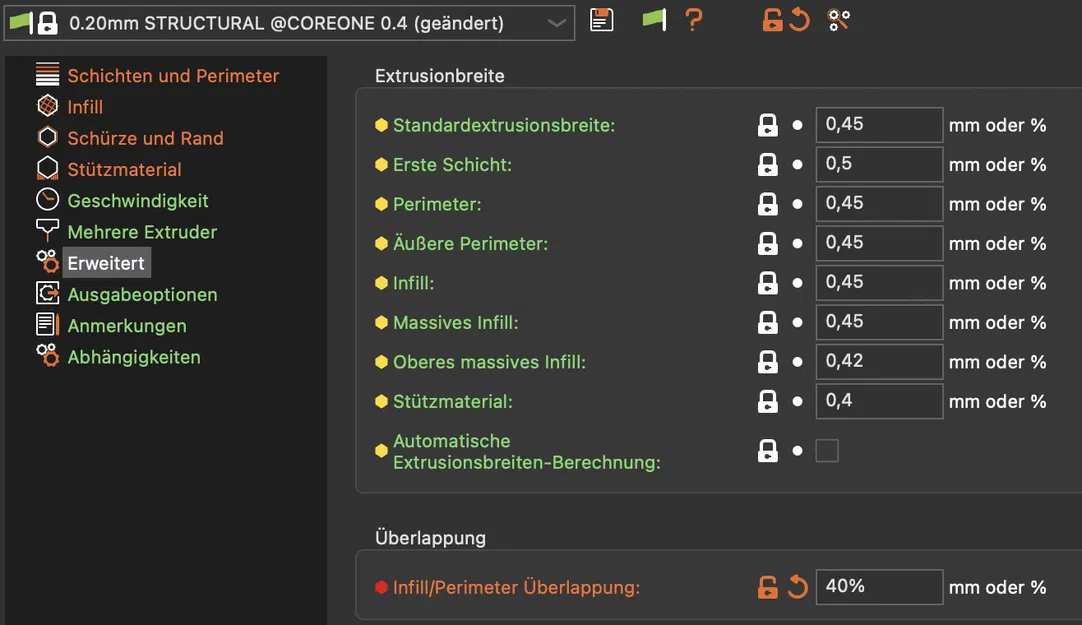Click the Erste Schicht width input field

point(879,164)
